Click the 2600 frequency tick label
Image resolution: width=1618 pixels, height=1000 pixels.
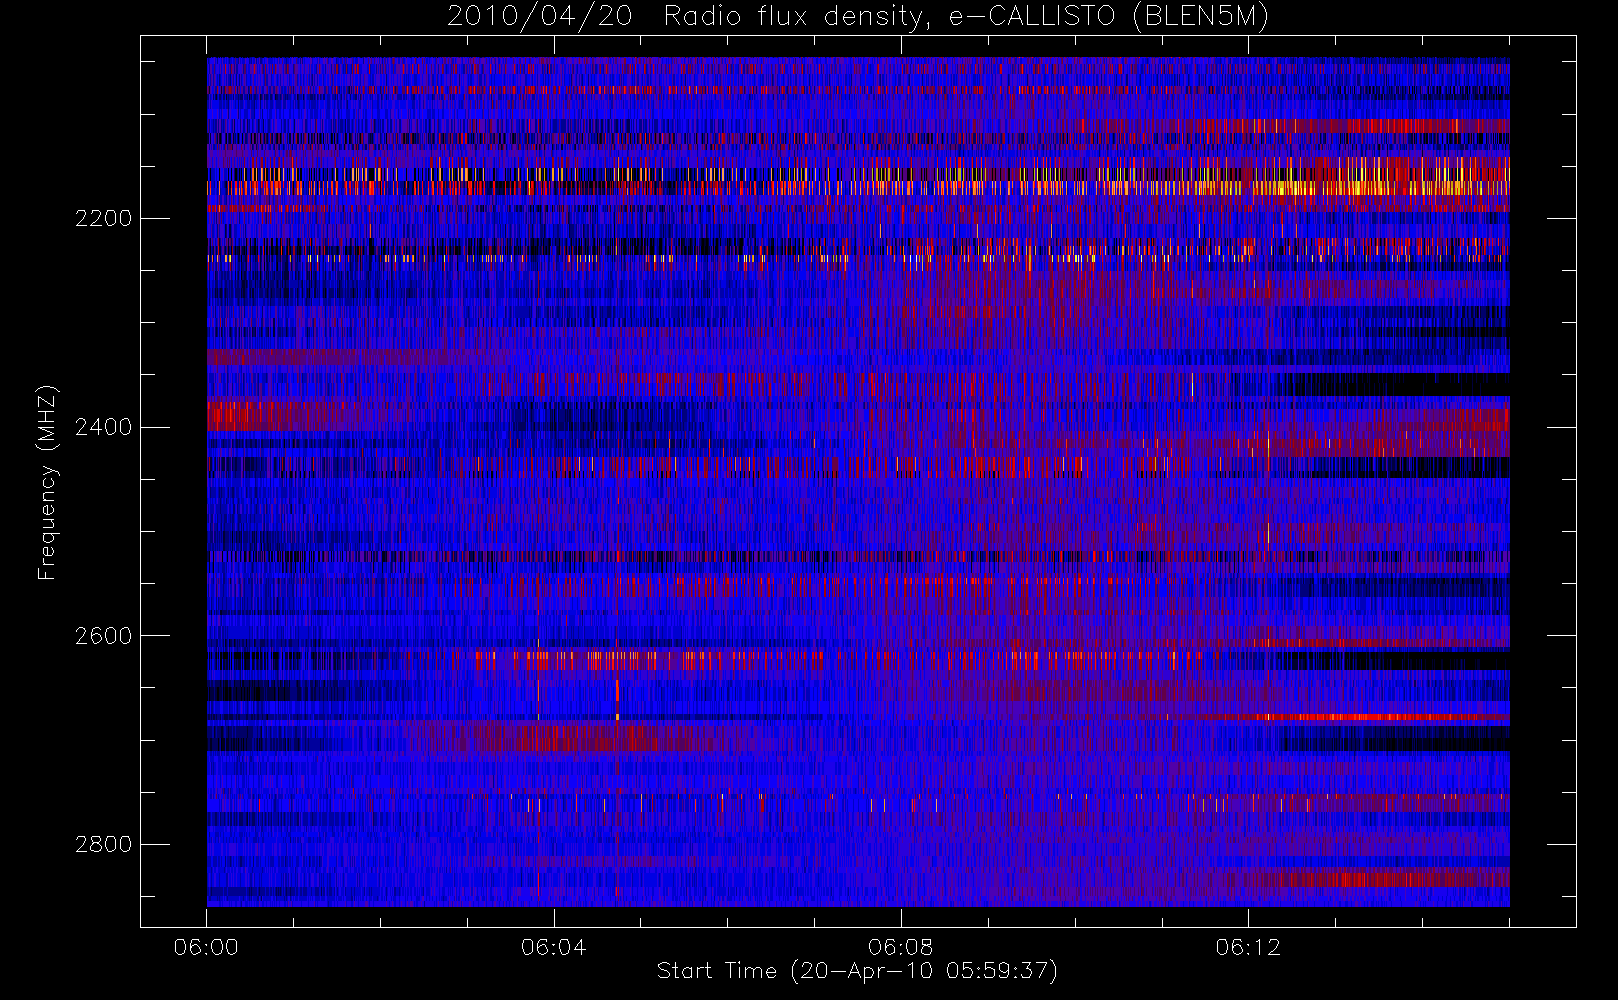click(x=103, y=636)
